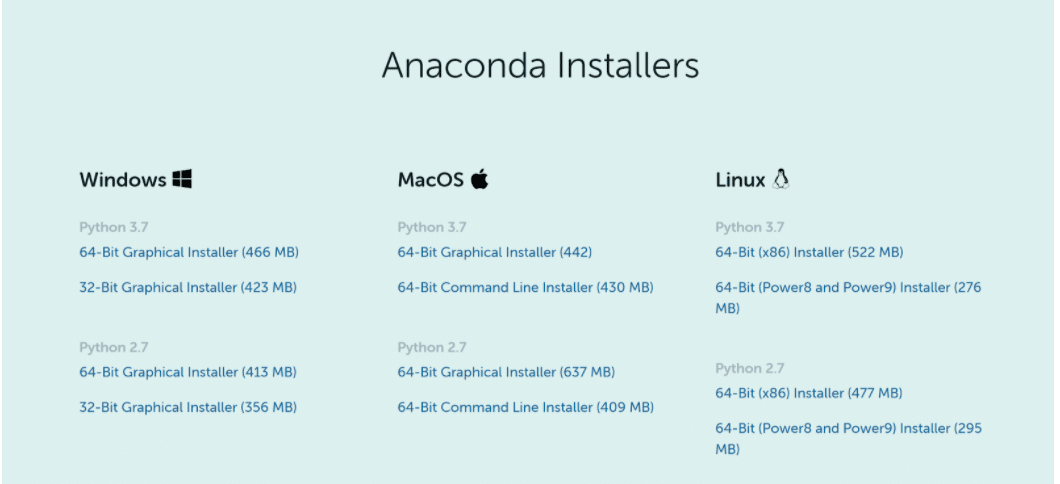Click the Windows section heading text
Image resolution: width=1060 pixels, height=484 pixels.
(123, 180)
